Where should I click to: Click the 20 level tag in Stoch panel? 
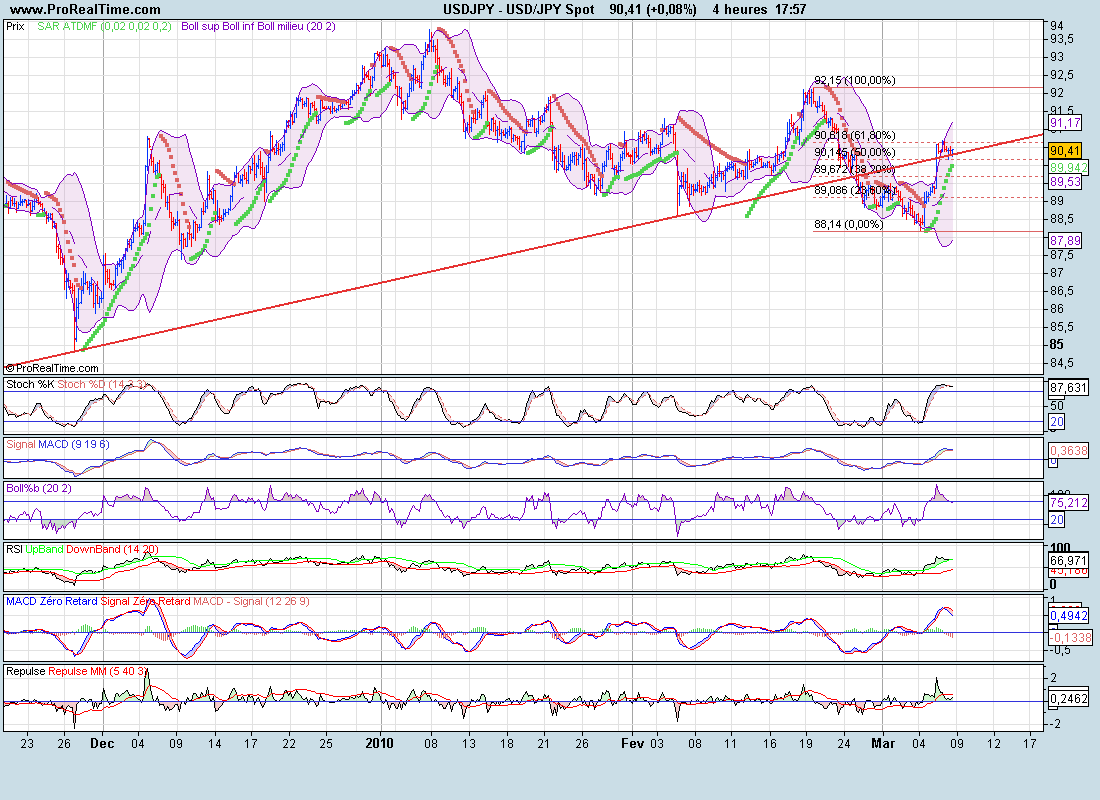[x=1057, y=422]
